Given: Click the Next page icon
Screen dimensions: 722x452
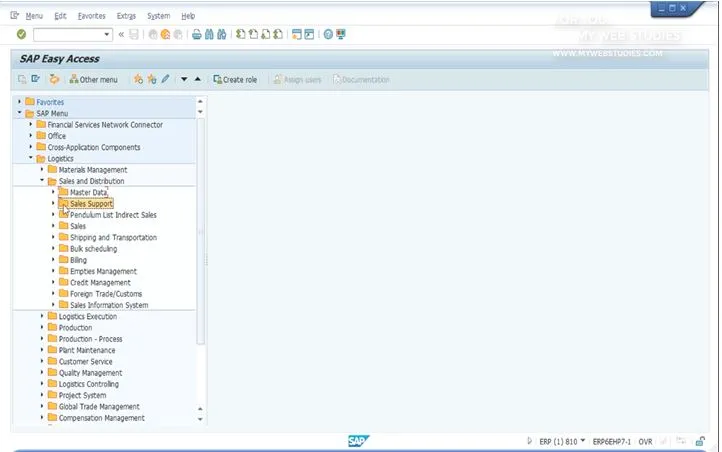Looking at the screenshot, I should tap(266, 35).
